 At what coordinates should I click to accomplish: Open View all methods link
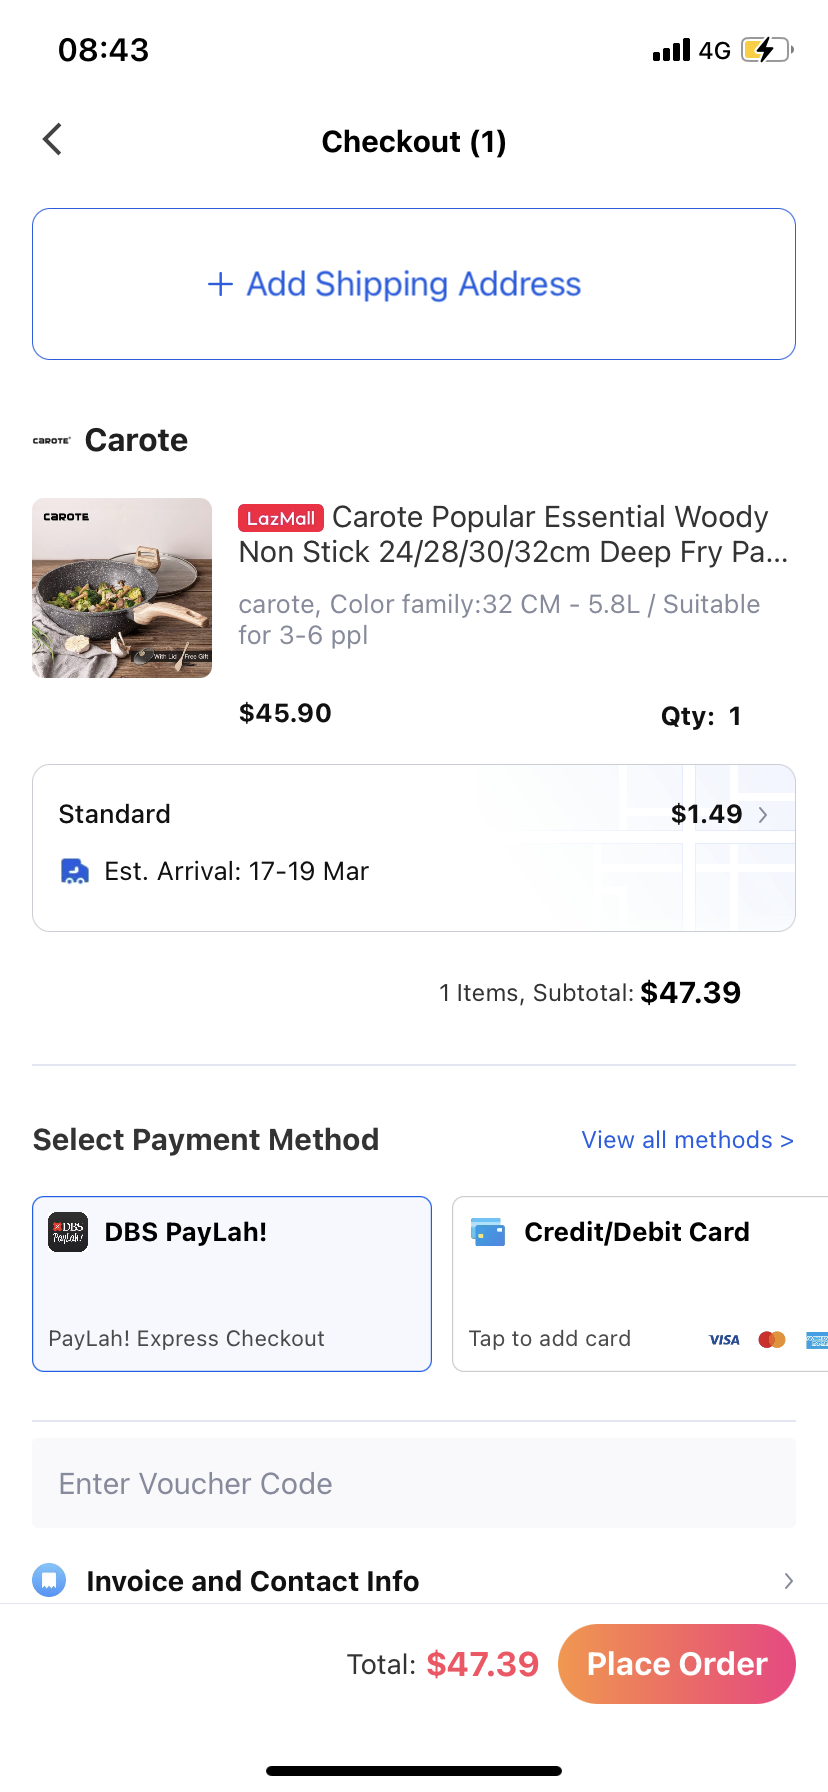click(687, 1140)
